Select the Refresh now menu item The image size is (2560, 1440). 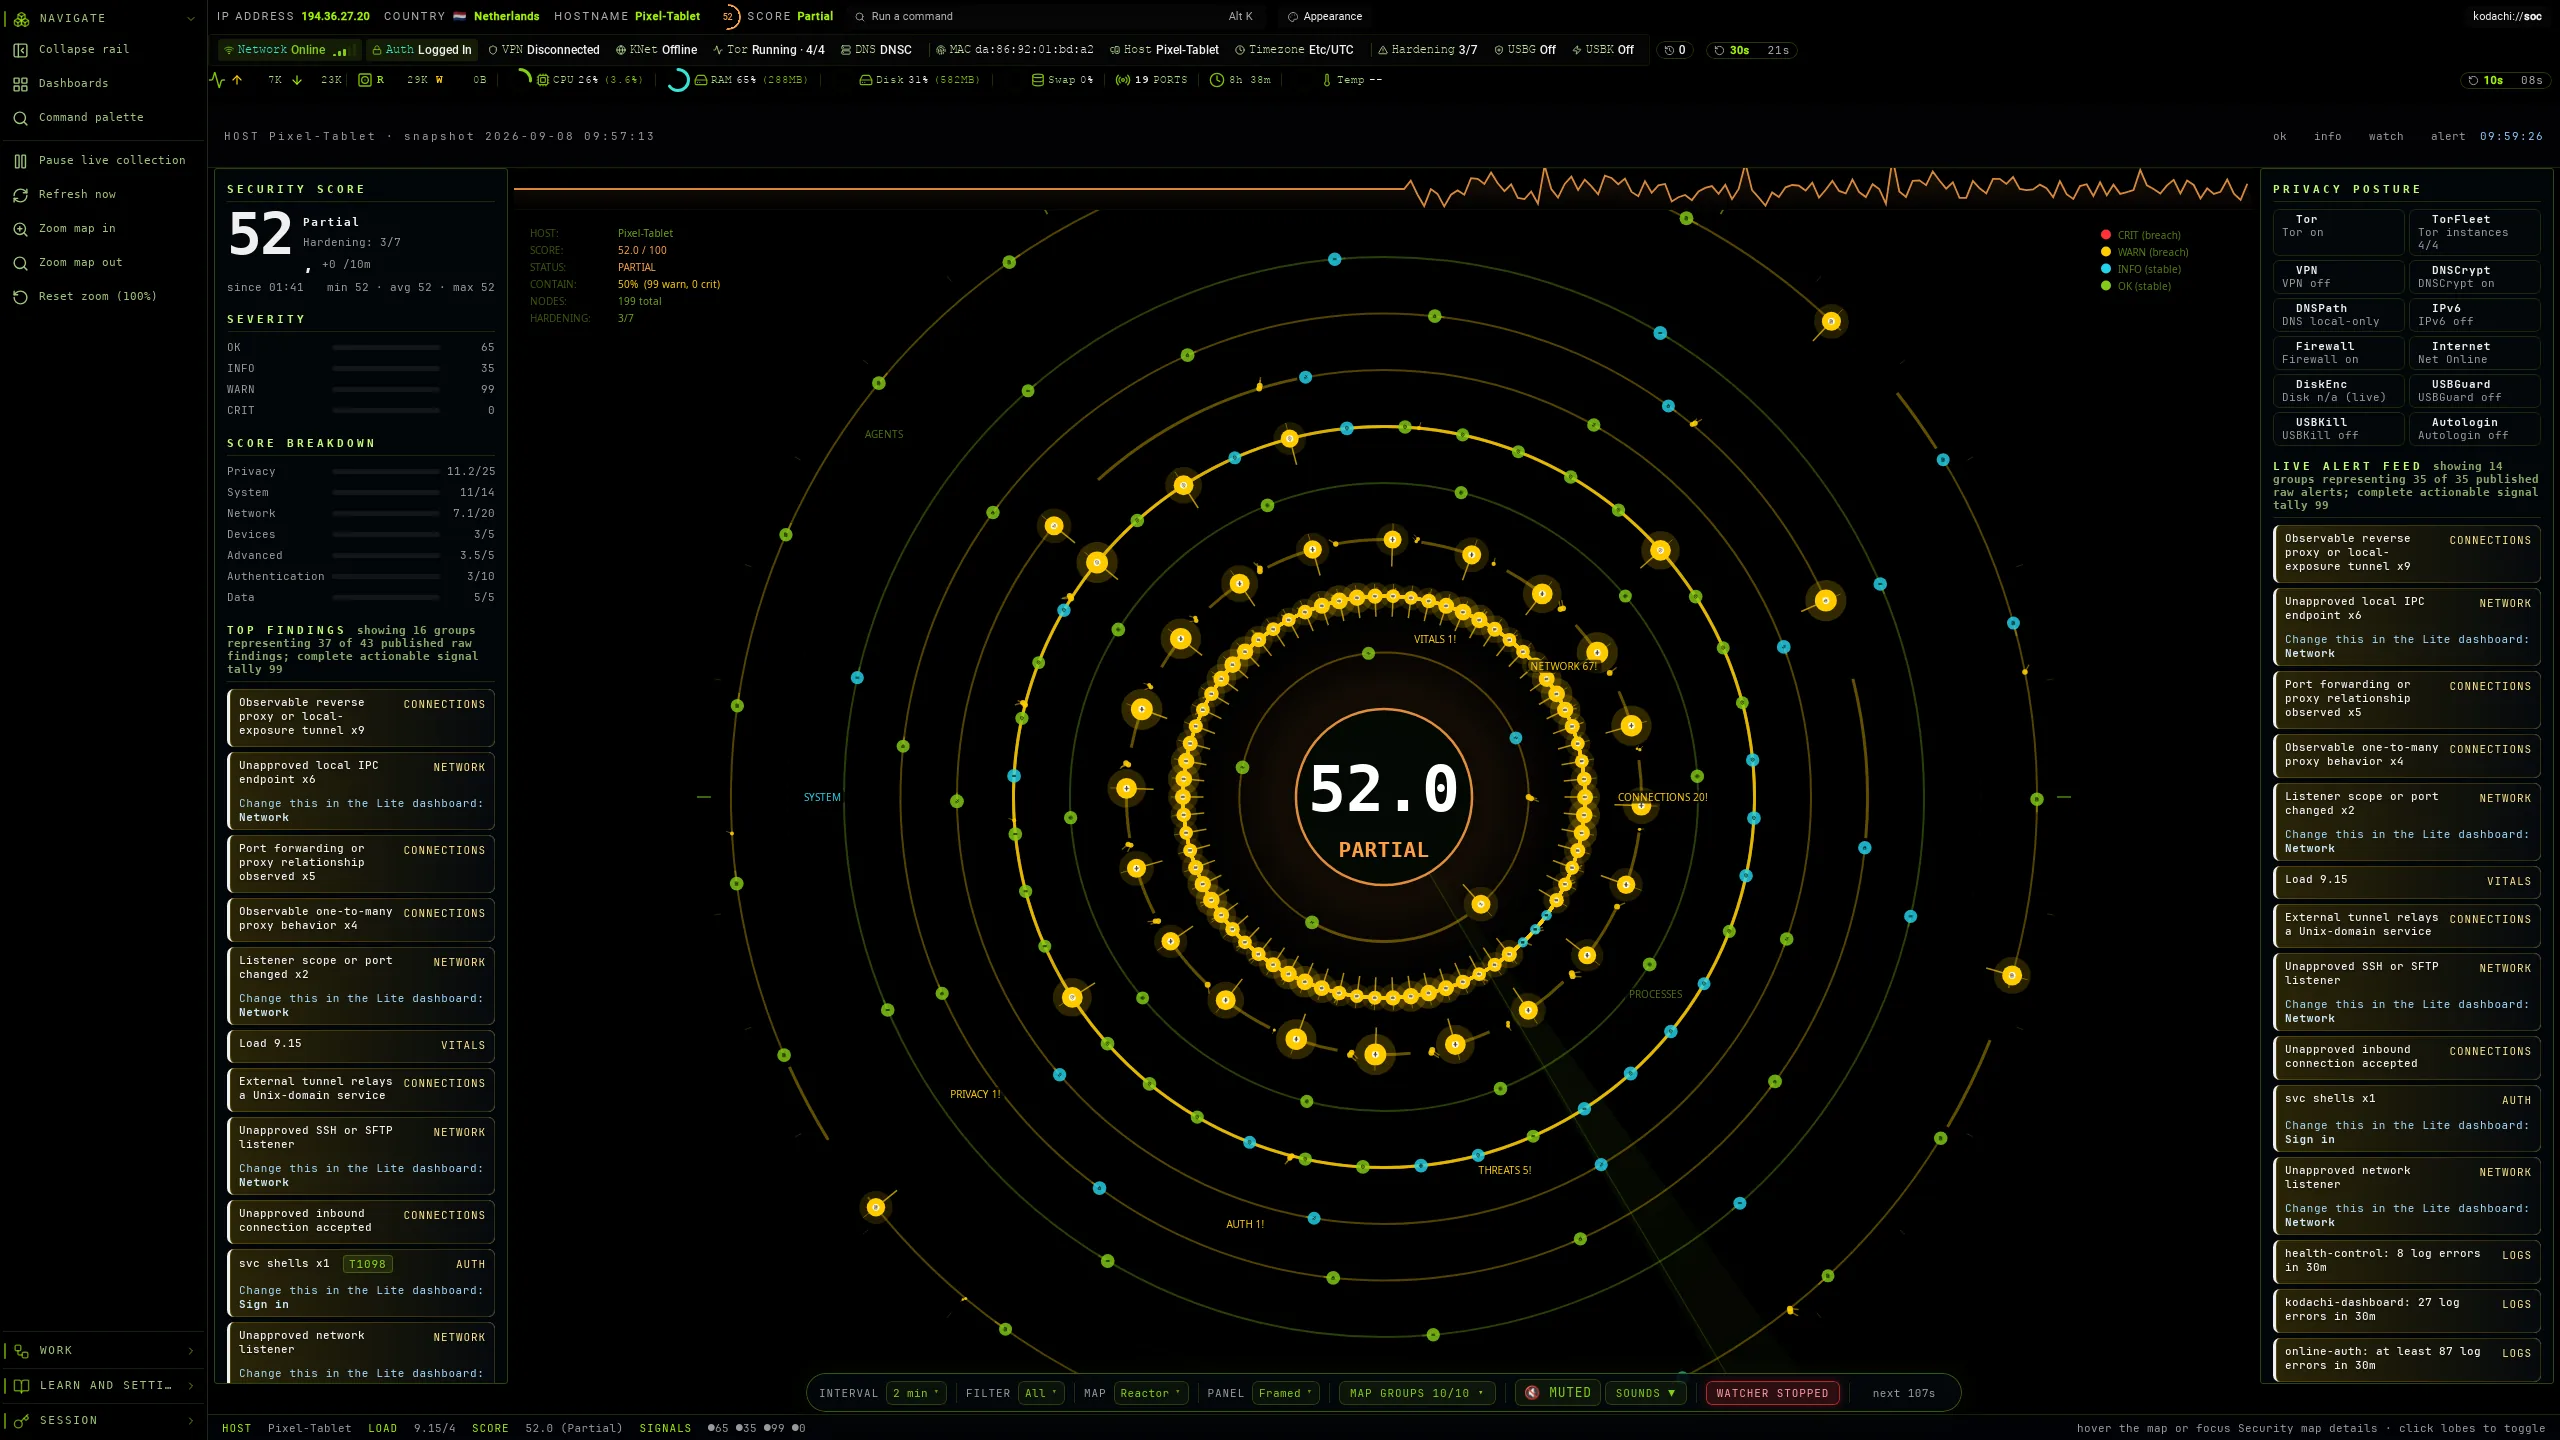pyautogui.click(x=104, y=195)
